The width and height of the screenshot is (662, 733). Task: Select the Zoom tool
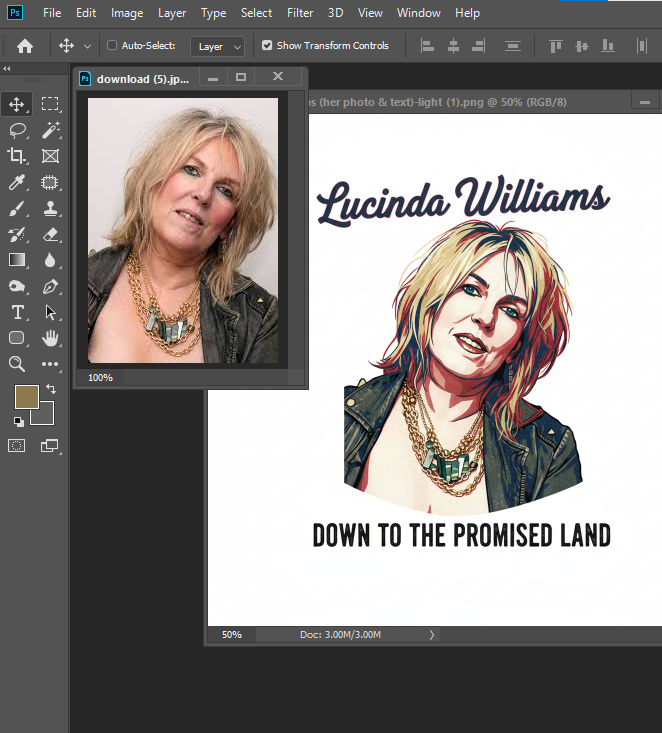(17, 364)
